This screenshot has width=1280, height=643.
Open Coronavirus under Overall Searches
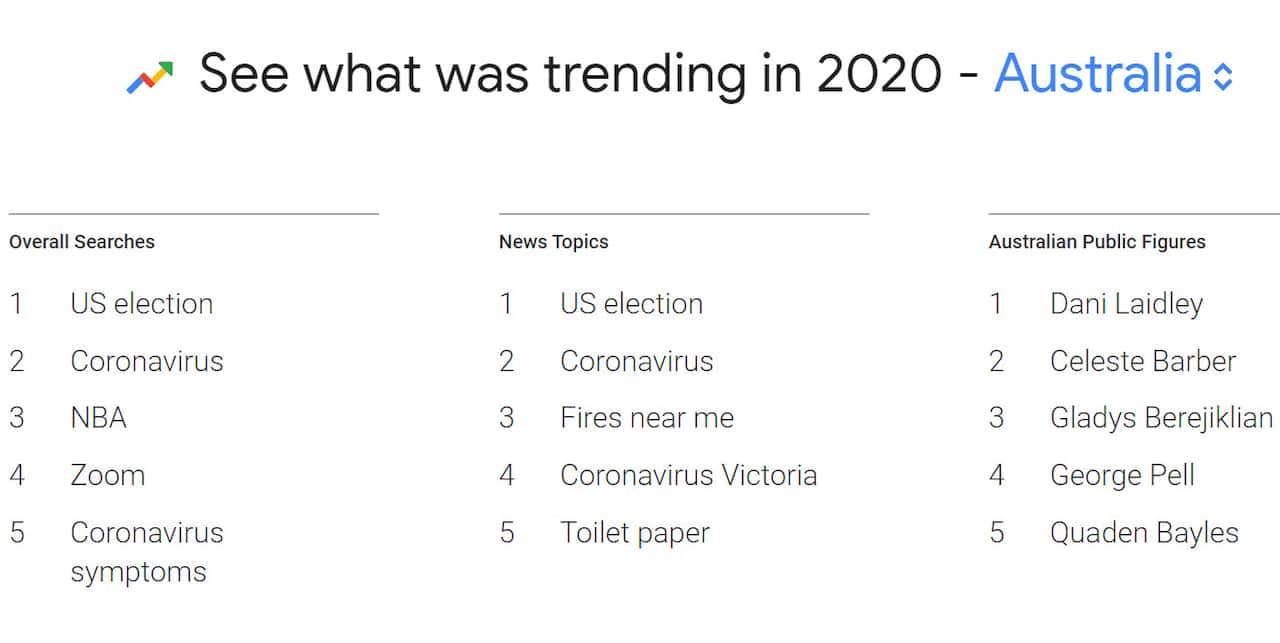click(x=146, y=362)
